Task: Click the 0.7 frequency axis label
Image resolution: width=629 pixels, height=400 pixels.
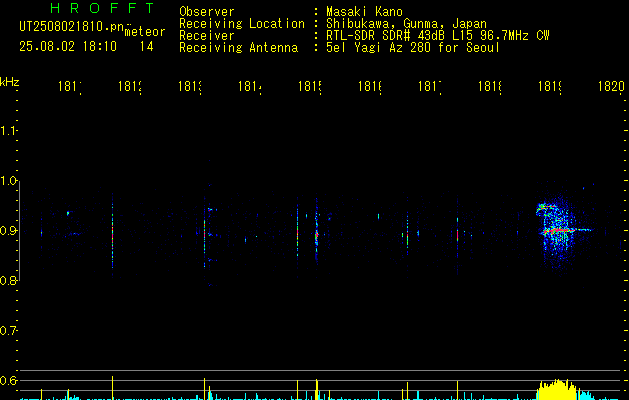Action: (x=7, y=331)
